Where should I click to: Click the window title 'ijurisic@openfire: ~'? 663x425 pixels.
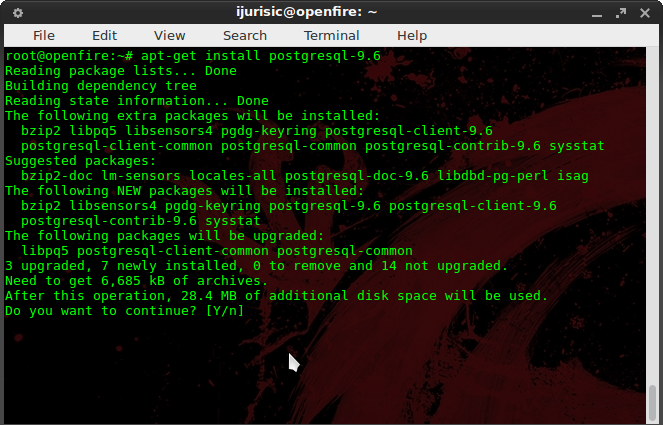307,12
